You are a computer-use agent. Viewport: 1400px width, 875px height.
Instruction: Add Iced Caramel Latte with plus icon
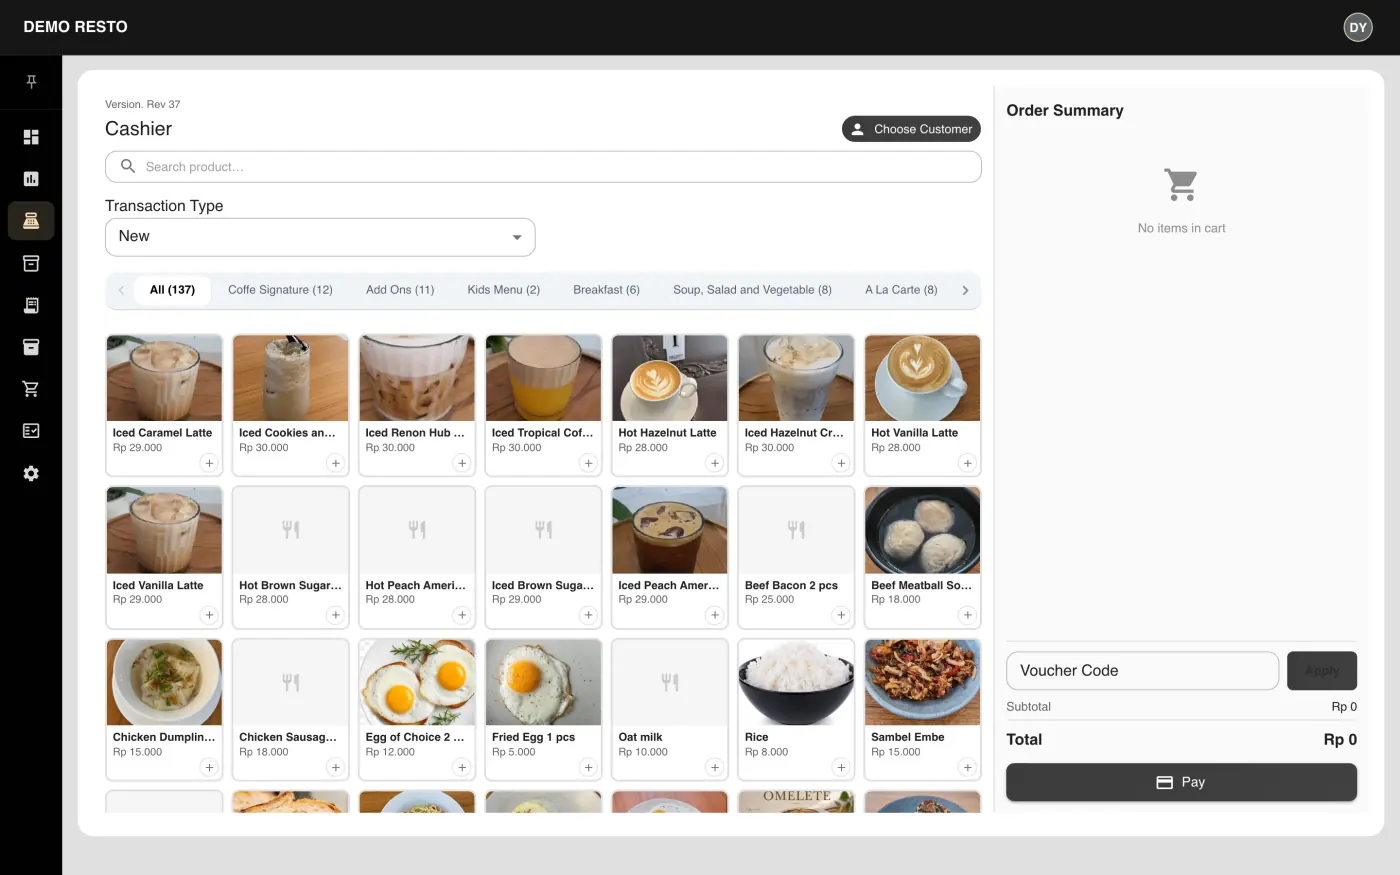[209, 463]
